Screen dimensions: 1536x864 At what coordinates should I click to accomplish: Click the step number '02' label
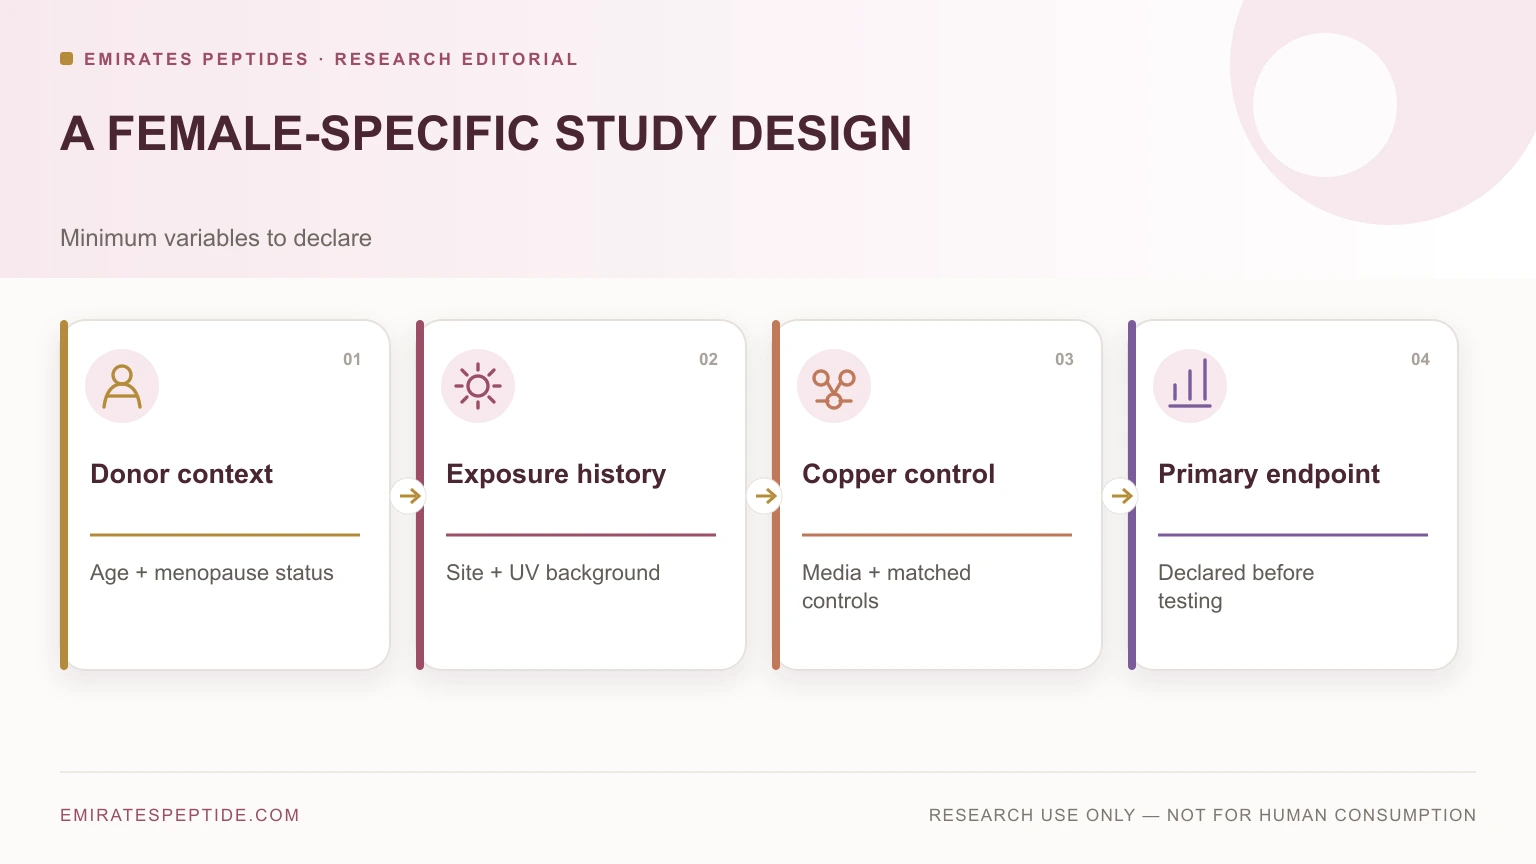[x=708, y=359]
